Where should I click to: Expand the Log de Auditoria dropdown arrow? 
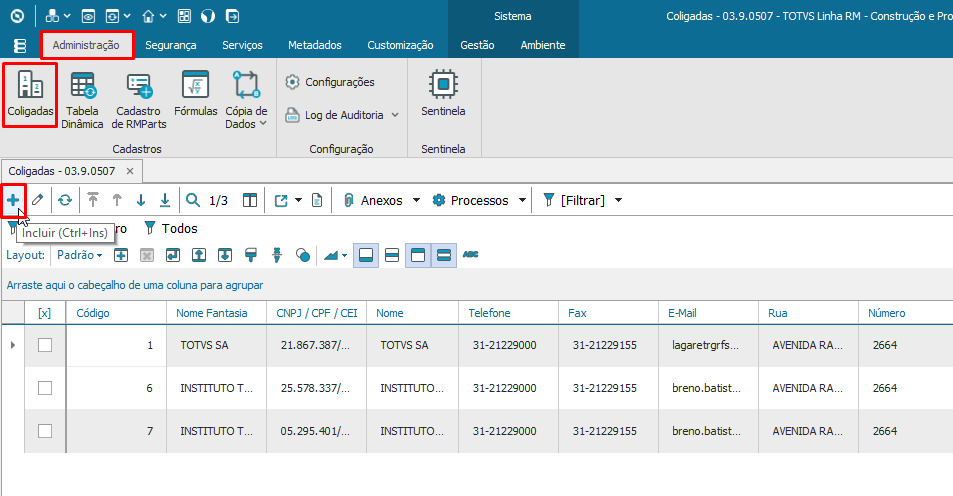point(395,115)
